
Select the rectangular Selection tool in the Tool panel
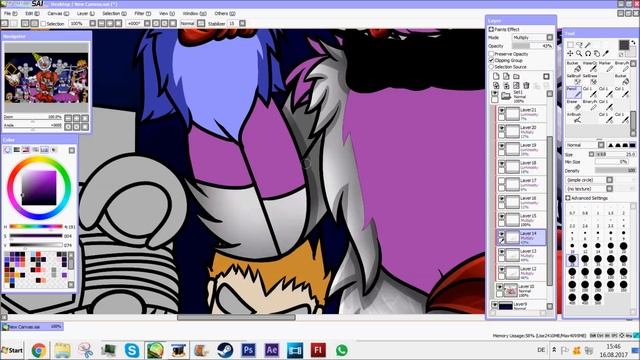pos(570,45)
